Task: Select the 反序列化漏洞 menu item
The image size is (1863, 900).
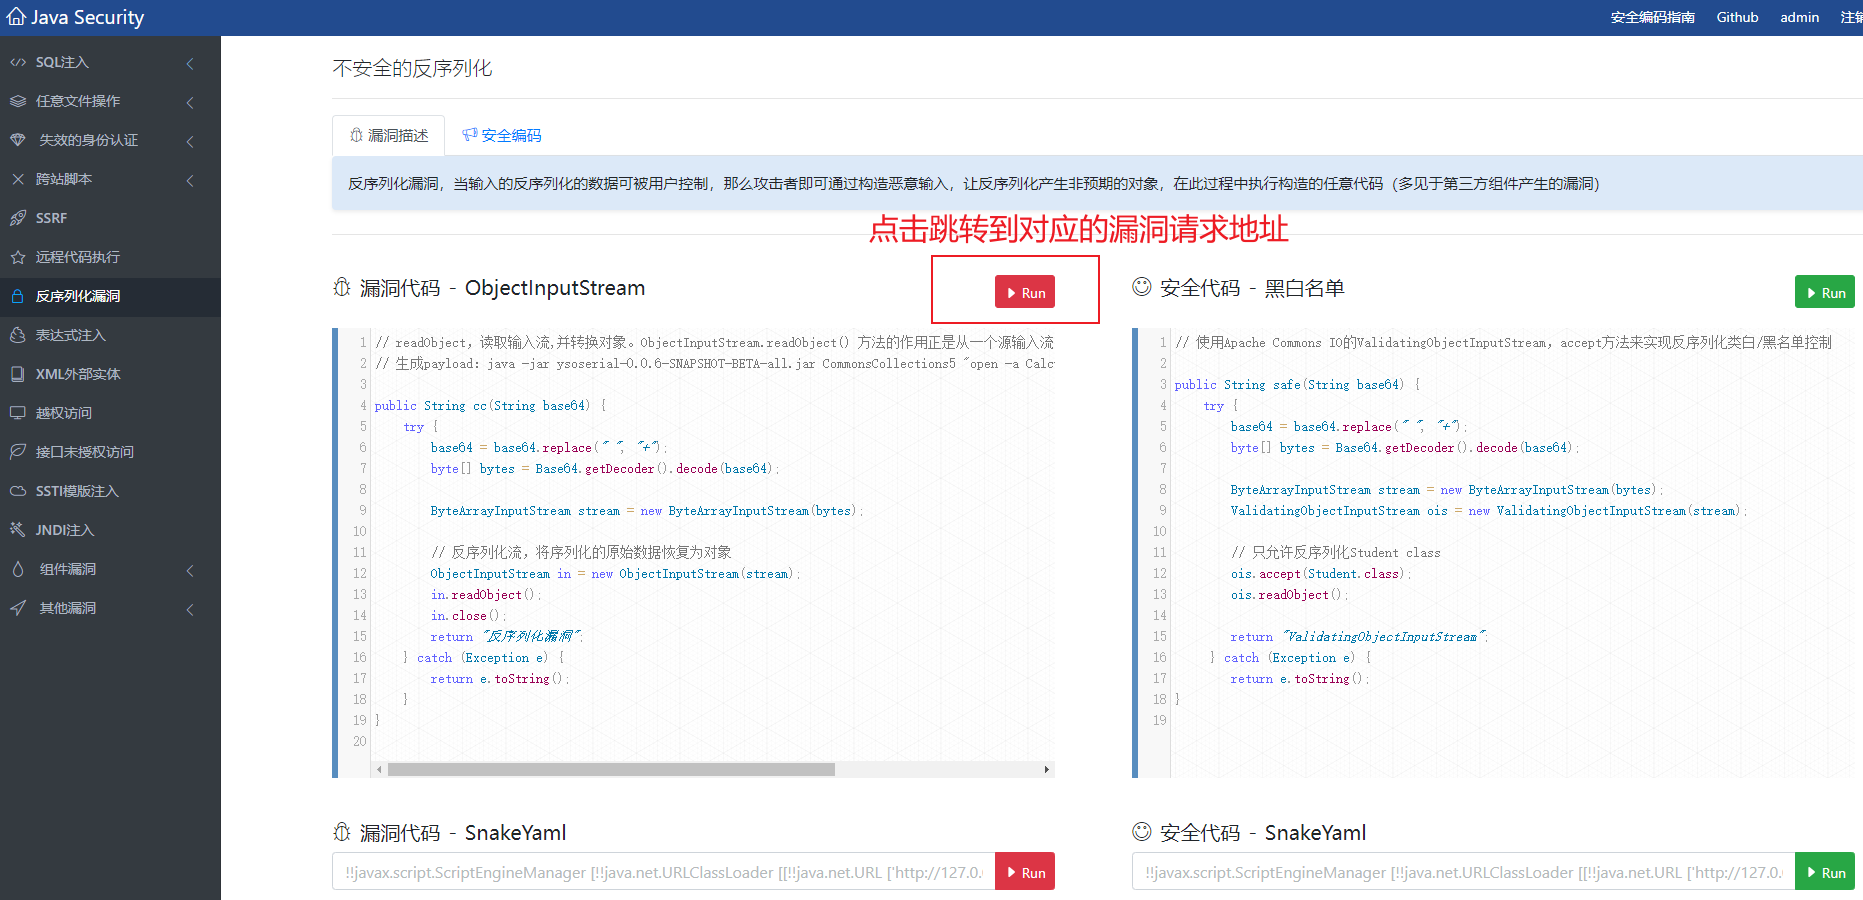Action: (110, 296)
